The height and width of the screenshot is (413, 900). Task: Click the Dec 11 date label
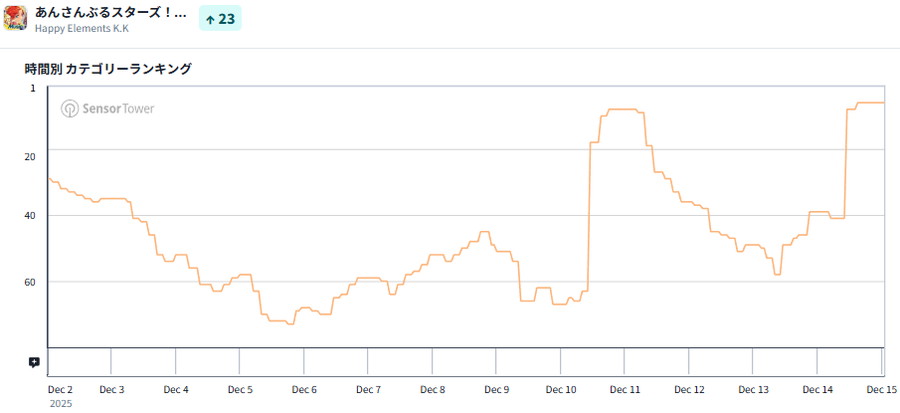(625, 389)
